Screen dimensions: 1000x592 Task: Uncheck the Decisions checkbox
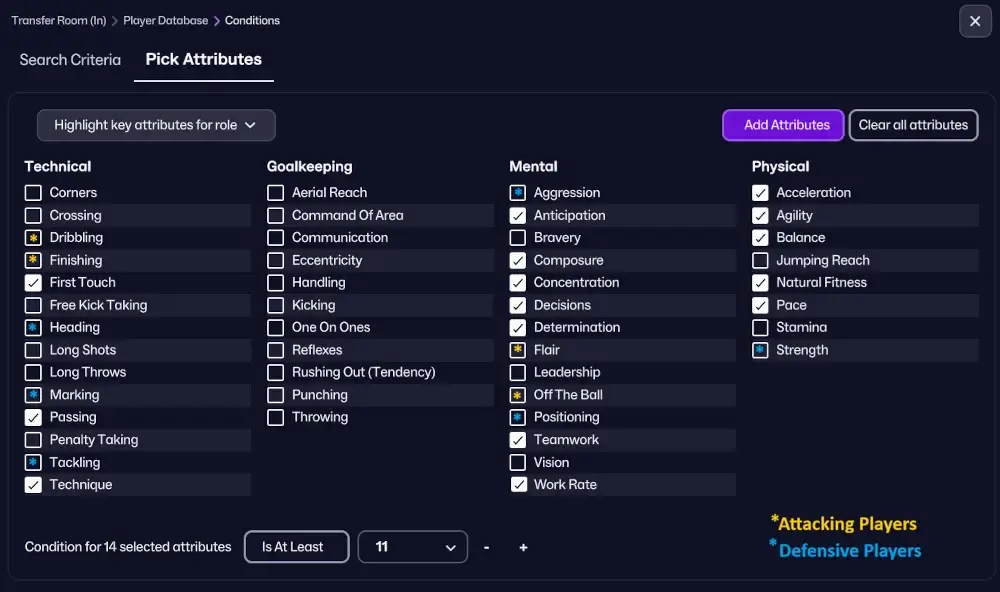[518, 305]
